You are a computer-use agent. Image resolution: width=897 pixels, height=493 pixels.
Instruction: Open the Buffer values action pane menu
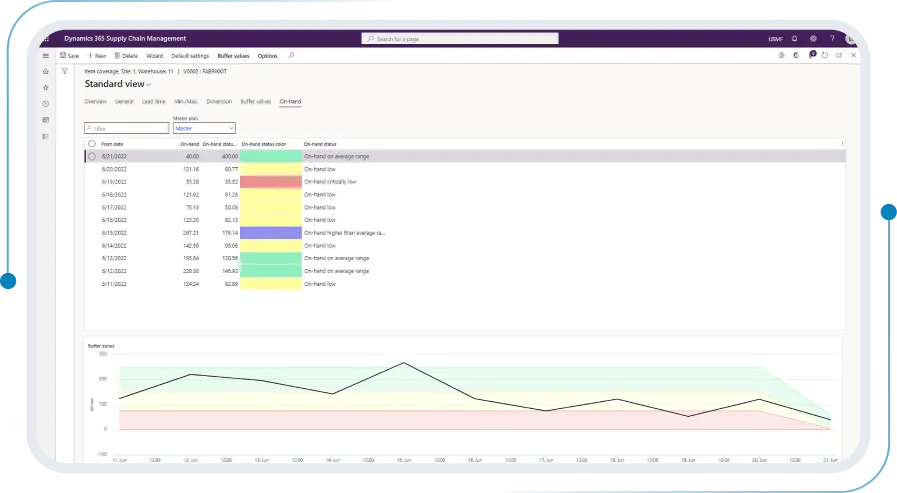pyautogui.click(x=233, y=56)
